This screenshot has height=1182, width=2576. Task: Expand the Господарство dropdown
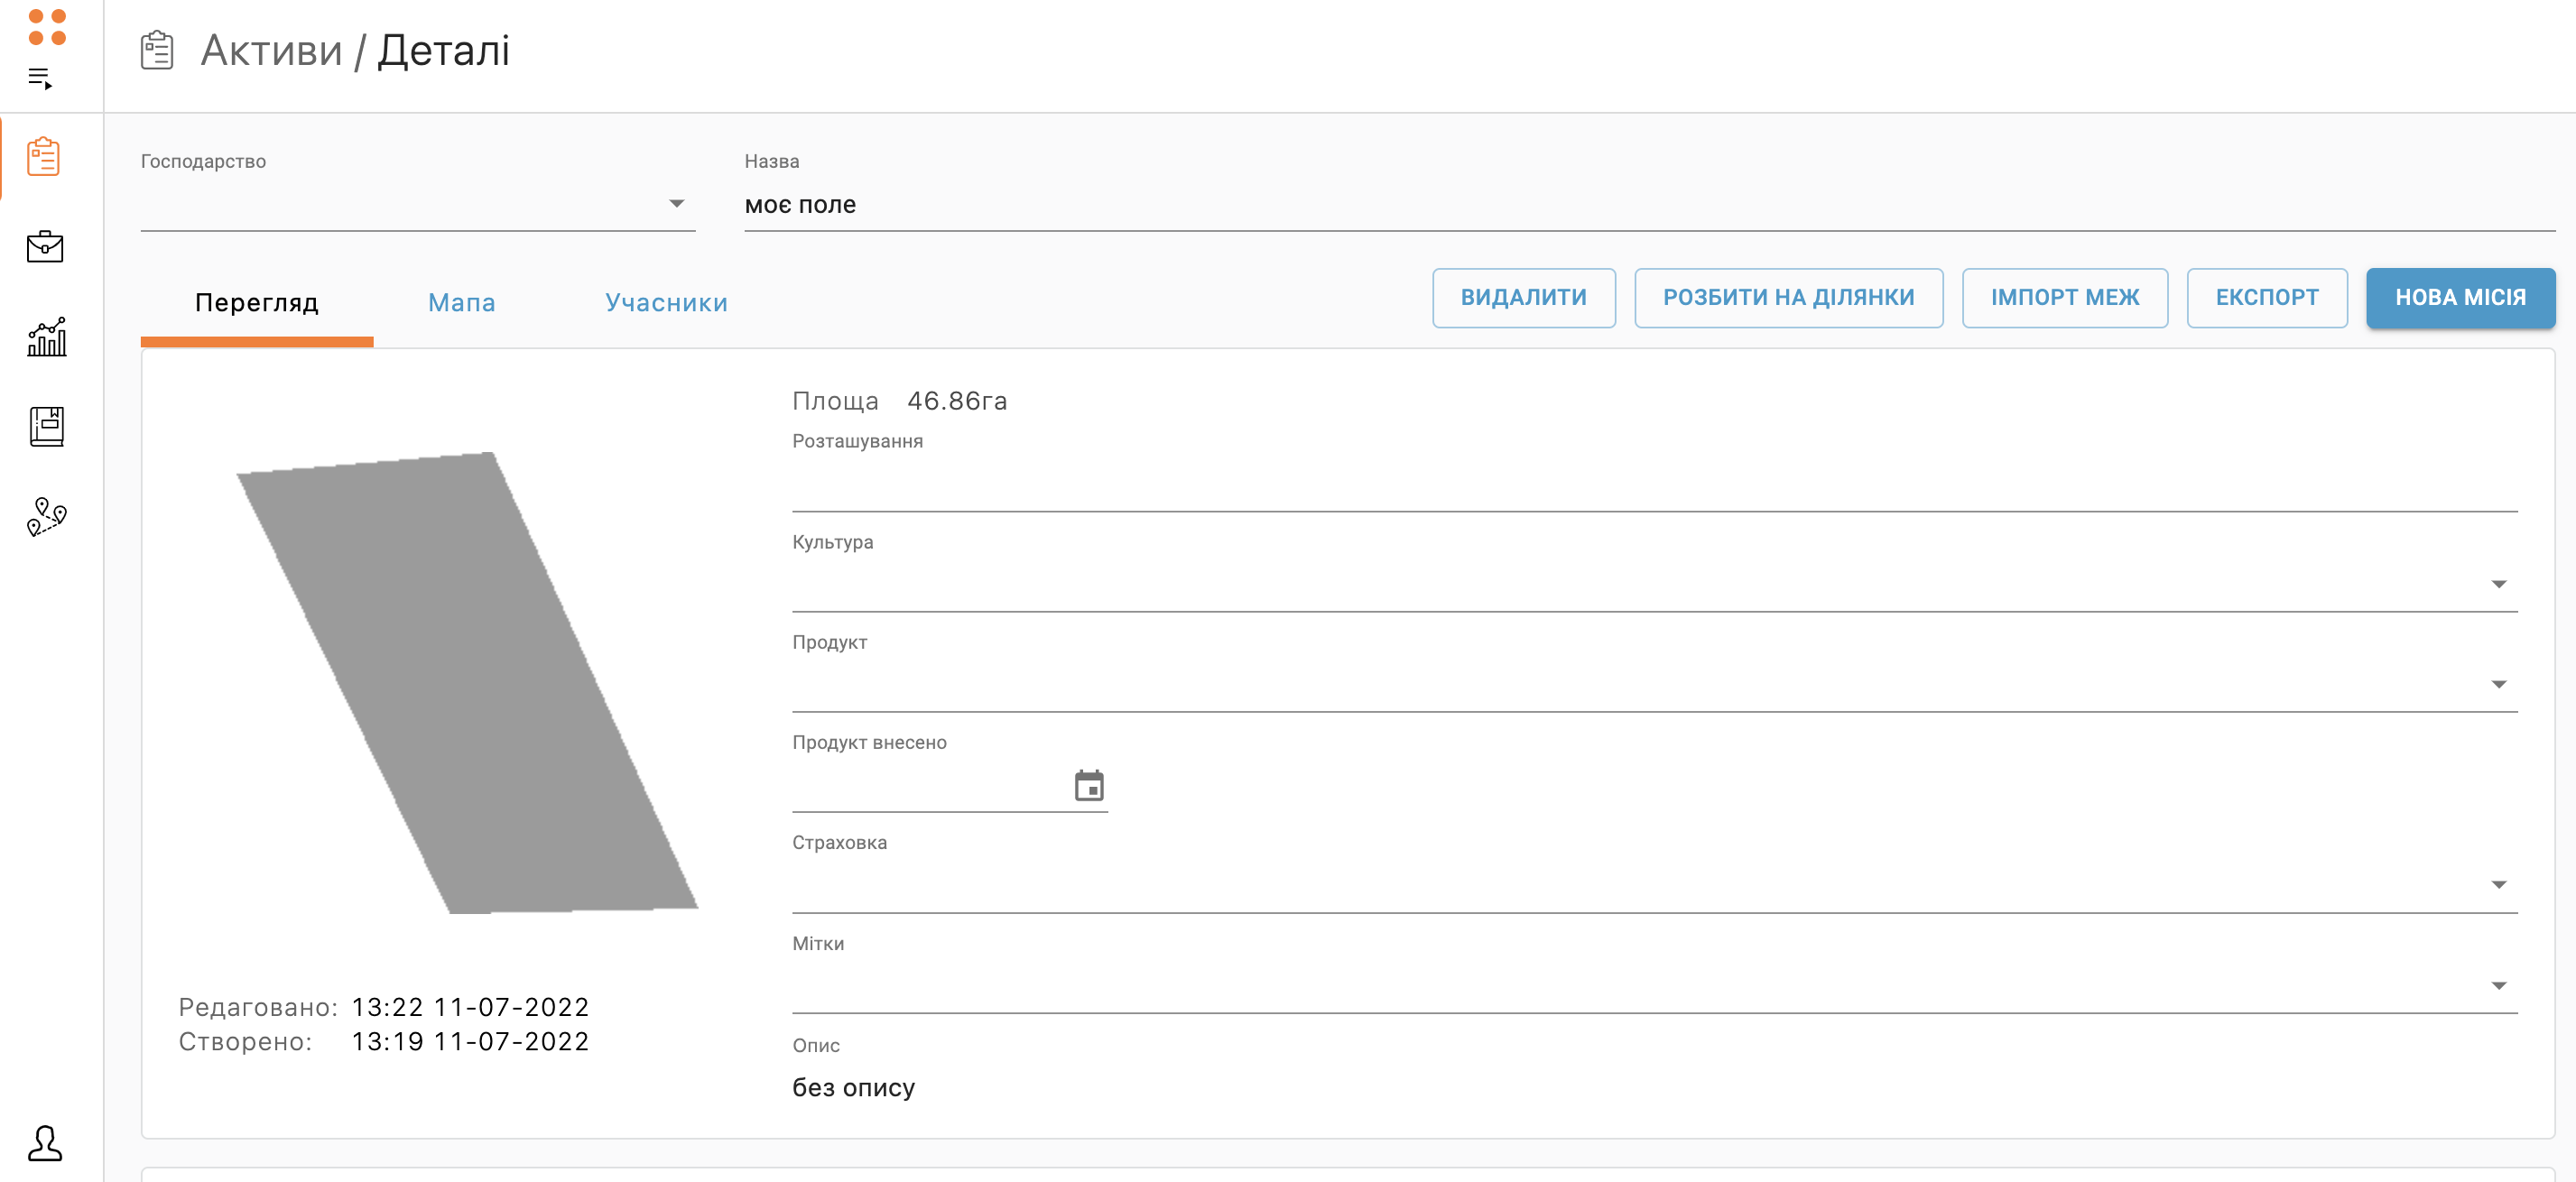(676, 204)
